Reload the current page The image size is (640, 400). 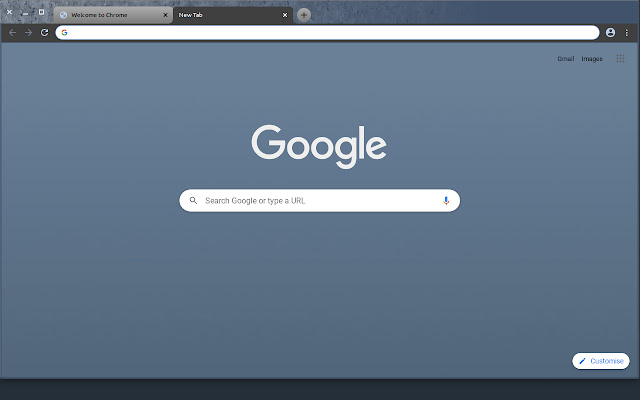(44, 33)
